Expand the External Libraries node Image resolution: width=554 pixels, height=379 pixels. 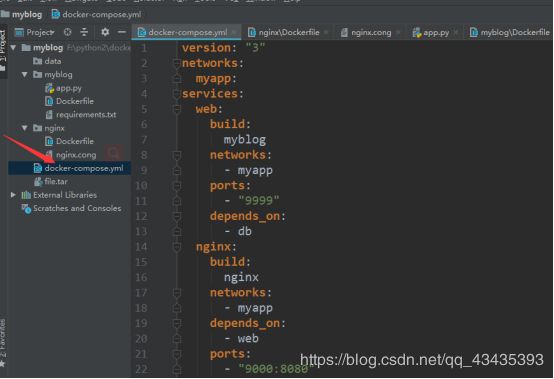point(13,195)
